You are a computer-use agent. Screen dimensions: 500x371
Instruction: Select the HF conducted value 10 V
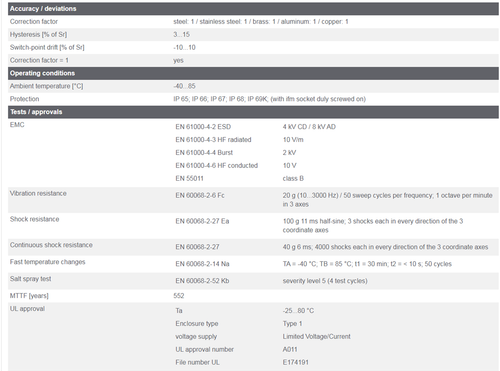coord(289,166)
